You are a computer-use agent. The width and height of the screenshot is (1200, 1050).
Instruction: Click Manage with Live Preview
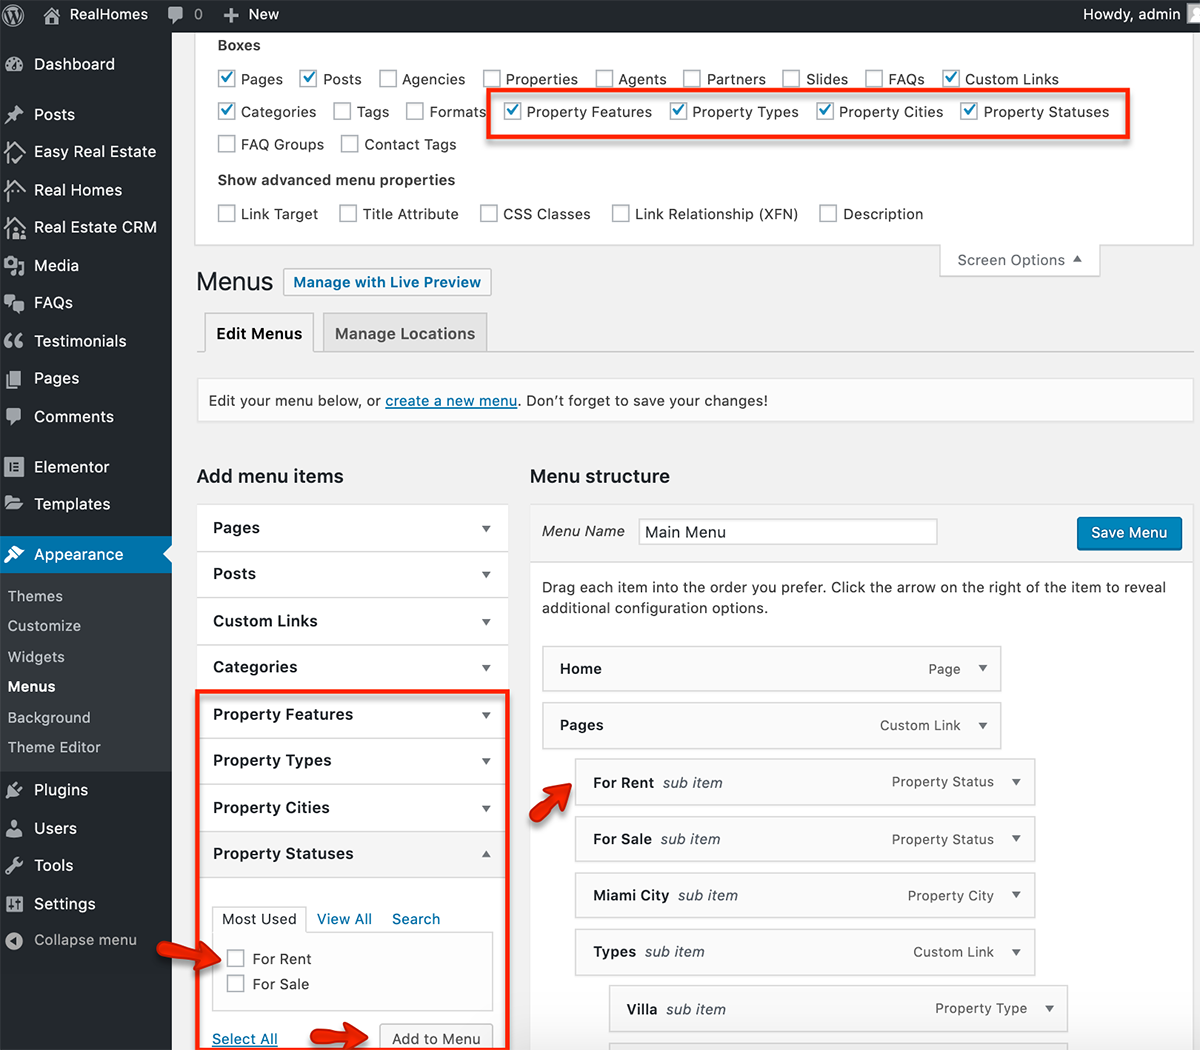click(387, 282)
